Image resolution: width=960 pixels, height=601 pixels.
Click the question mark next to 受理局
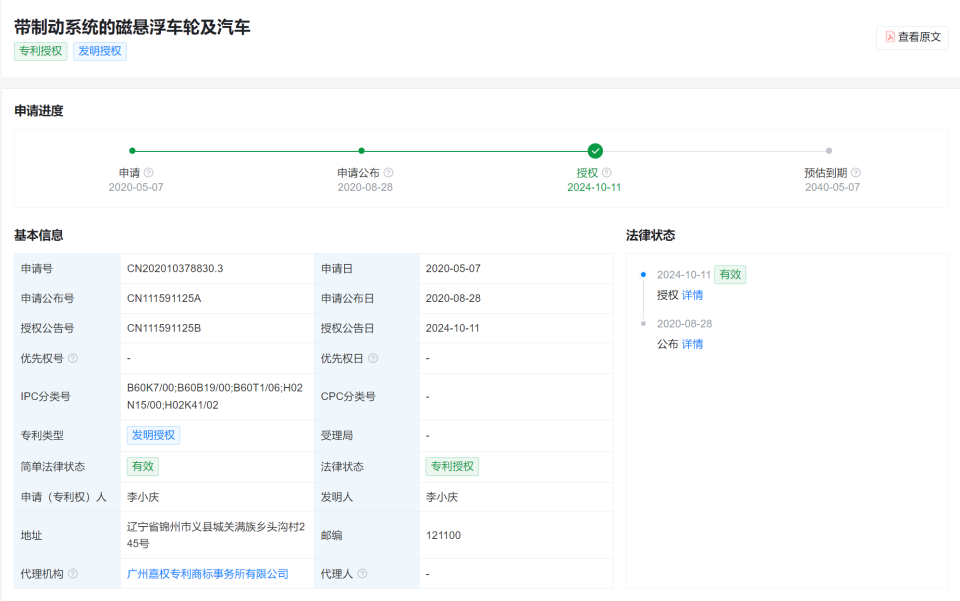(x=362, y=435)
